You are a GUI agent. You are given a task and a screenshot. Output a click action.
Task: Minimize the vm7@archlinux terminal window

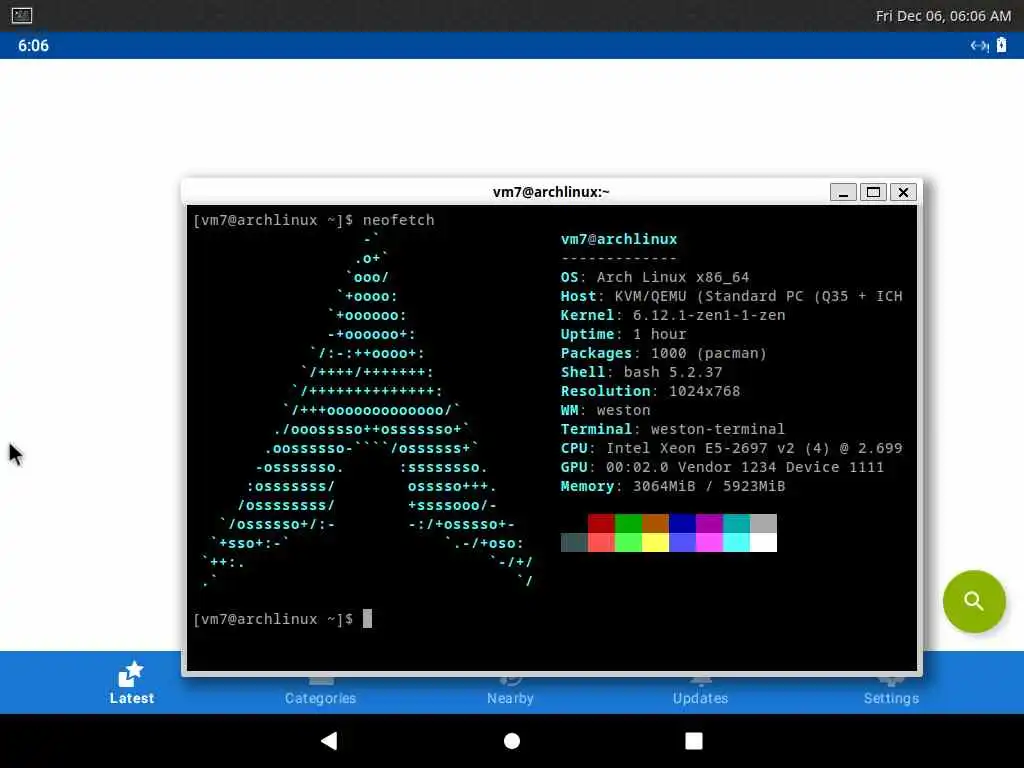click(x=843, y=192)
